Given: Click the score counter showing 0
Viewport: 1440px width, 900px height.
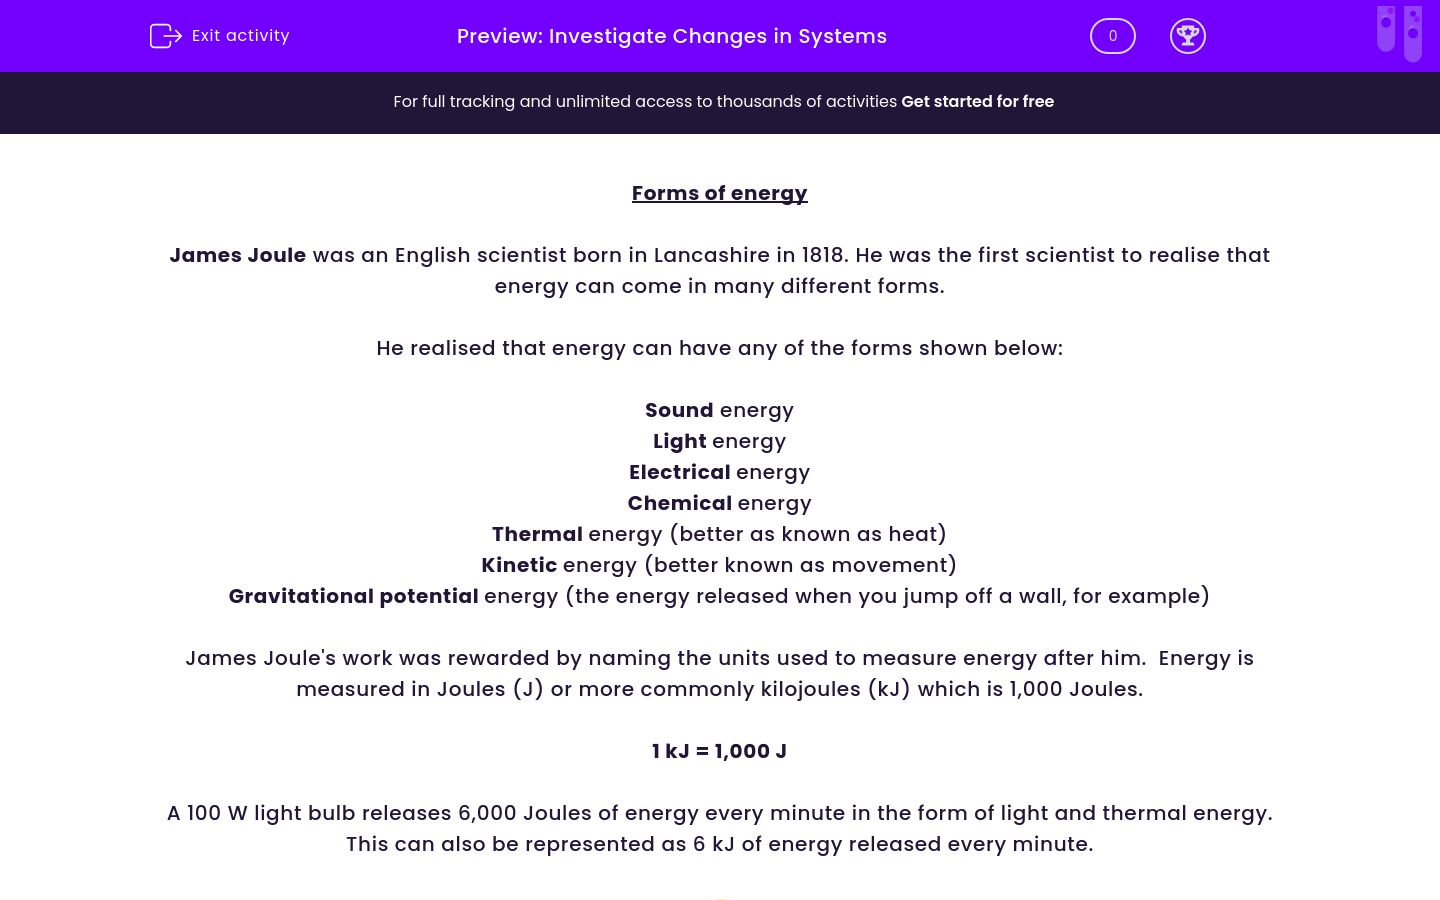Looking at the screenshot, I should point(1112,35).
